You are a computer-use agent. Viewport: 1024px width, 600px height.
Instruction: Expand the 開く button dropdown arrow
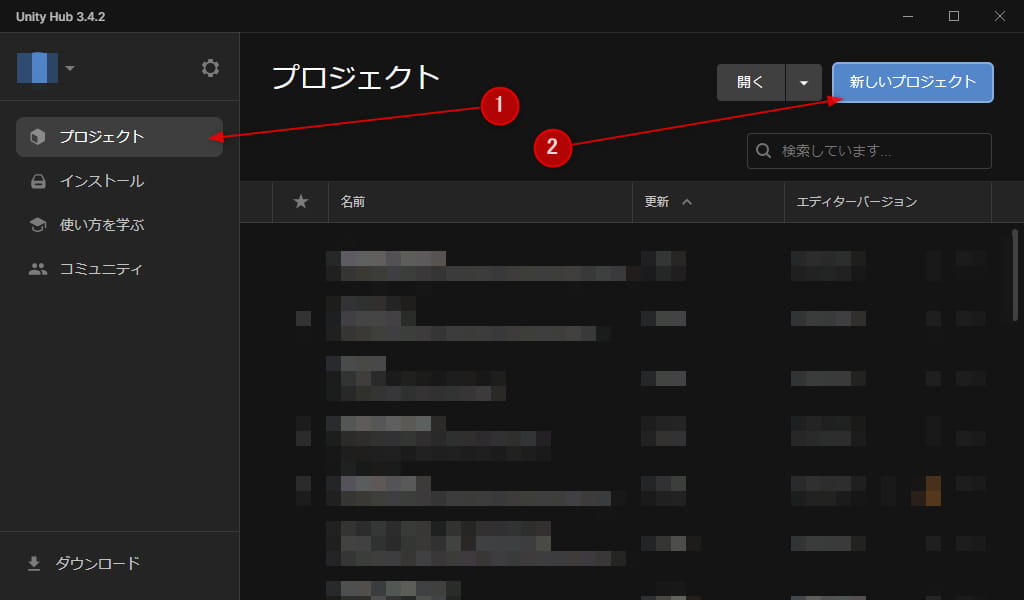point(804,83)
